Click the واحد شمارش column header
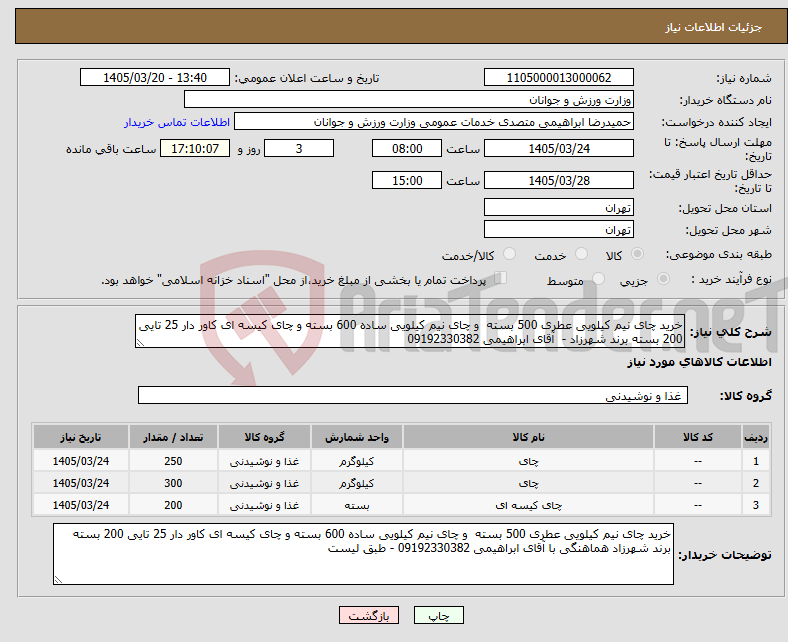The height and width of the screenshot is (642, 788). (357, 437)
